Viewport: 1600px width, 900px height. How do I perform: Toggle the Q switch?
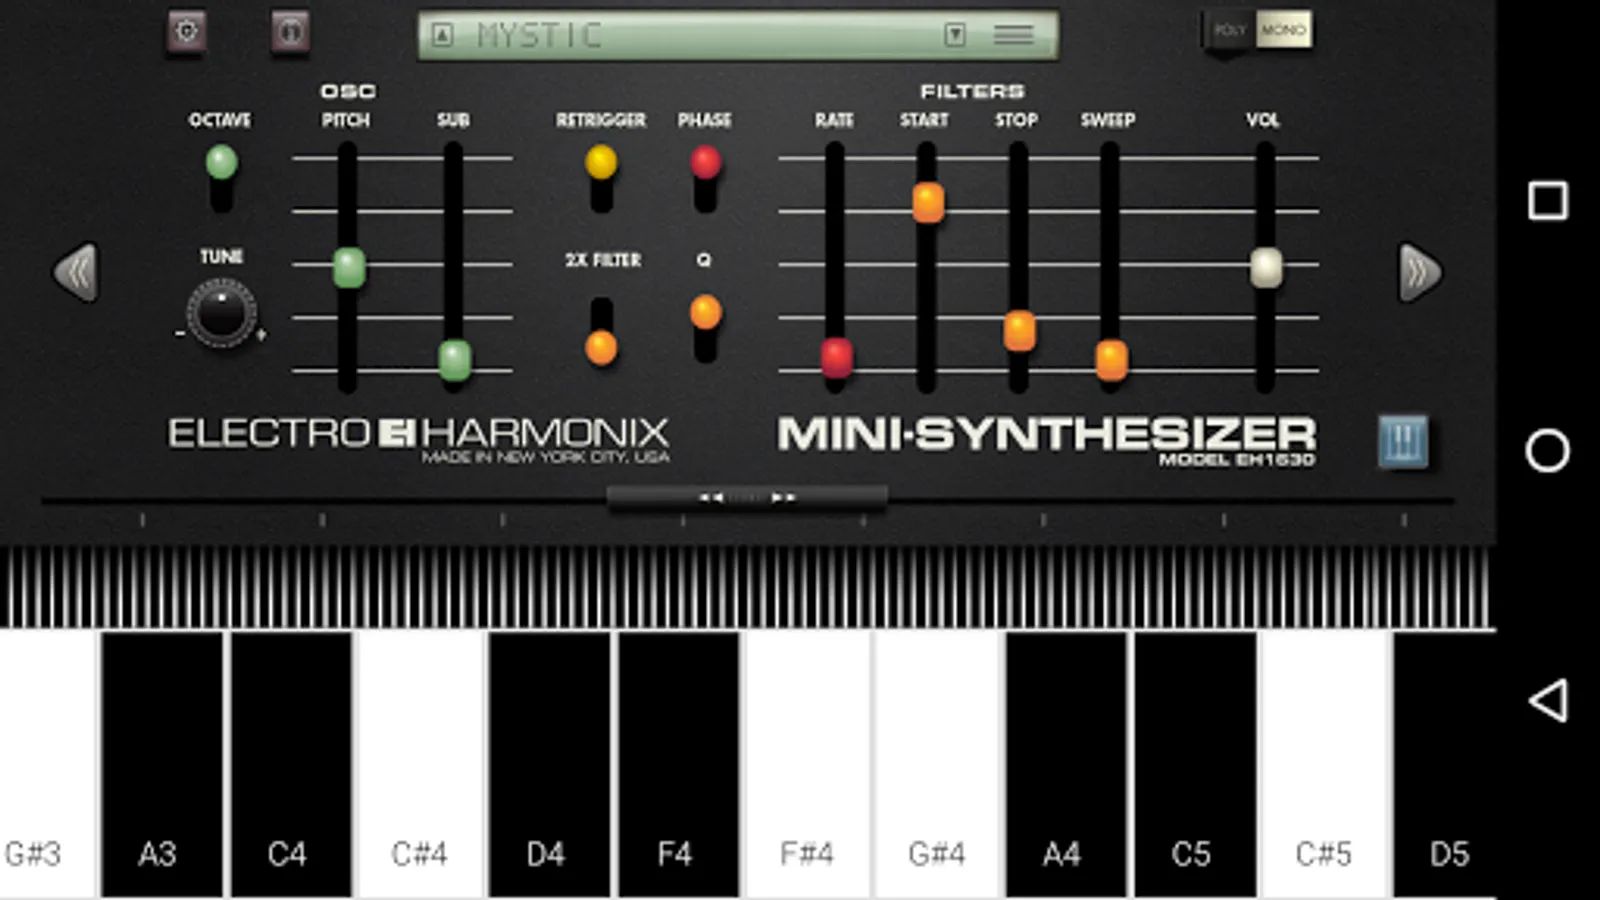(705, 328)
